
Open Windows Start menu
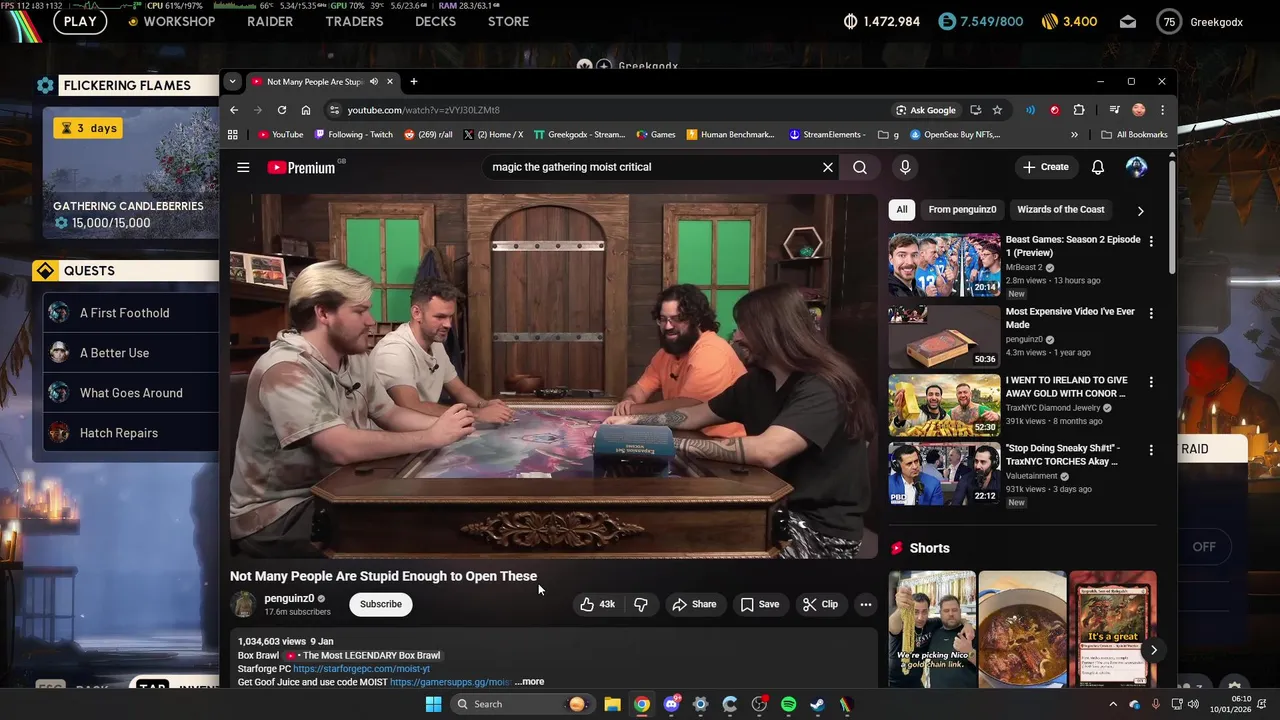[433, 704]
